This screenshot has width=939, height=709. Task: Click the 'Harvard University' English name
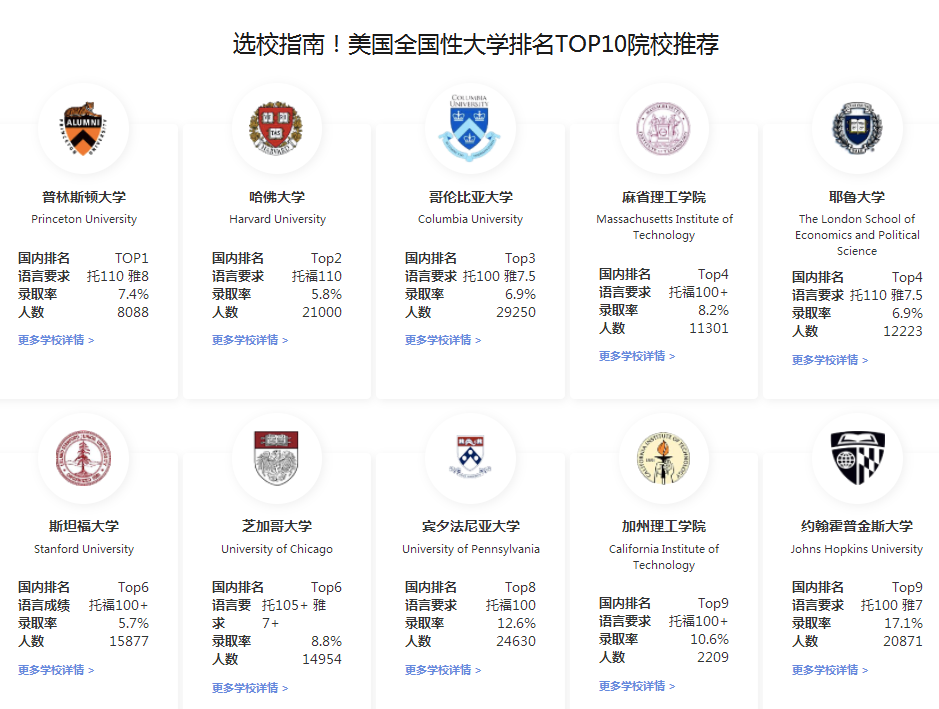277,219
